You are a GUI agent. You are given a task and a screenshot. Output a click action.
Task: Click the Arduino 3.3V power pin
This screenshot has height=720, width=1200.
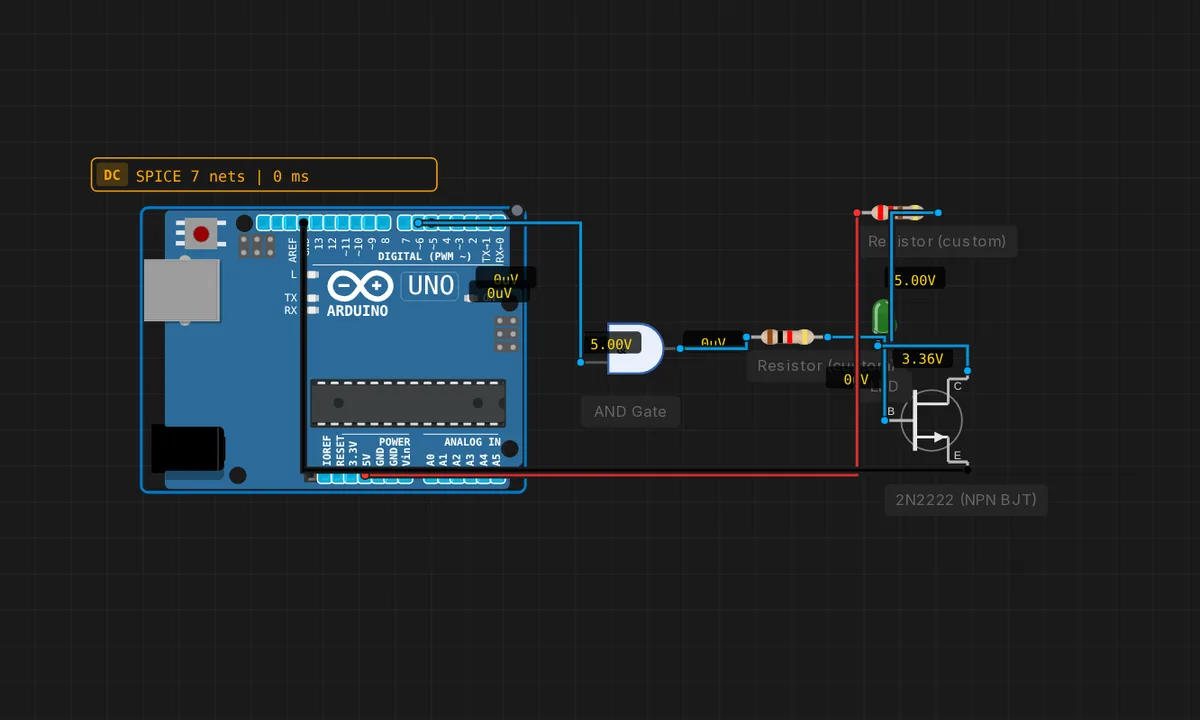point(353,478)
